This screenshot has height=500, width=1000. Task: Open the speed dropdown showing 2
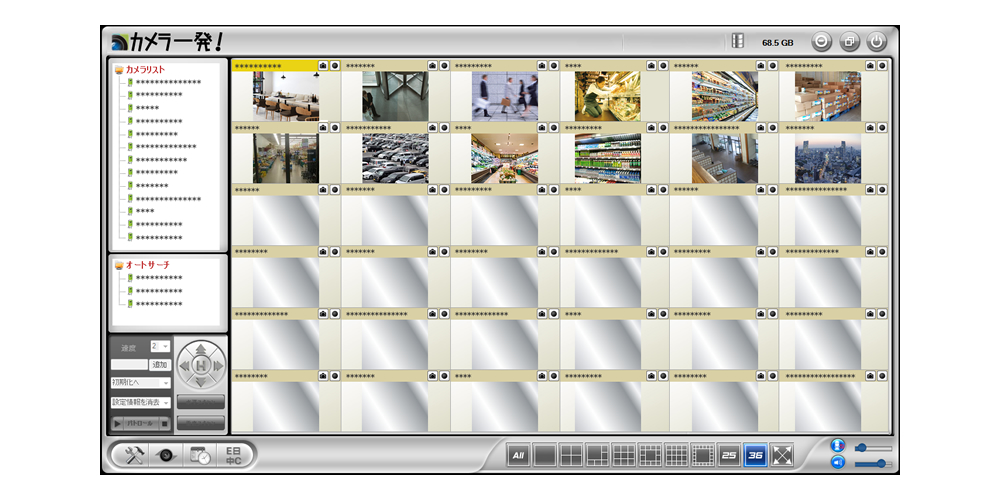[x=160, y=346]
